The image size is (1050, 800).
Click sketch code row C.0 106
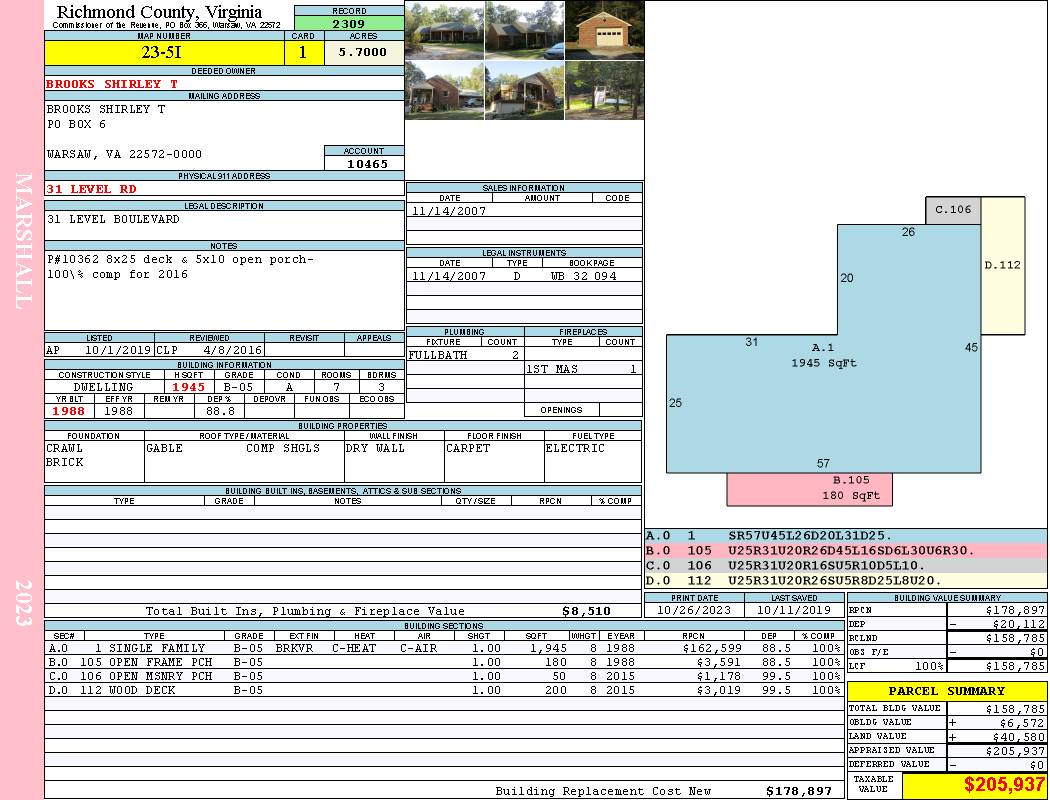846,566
